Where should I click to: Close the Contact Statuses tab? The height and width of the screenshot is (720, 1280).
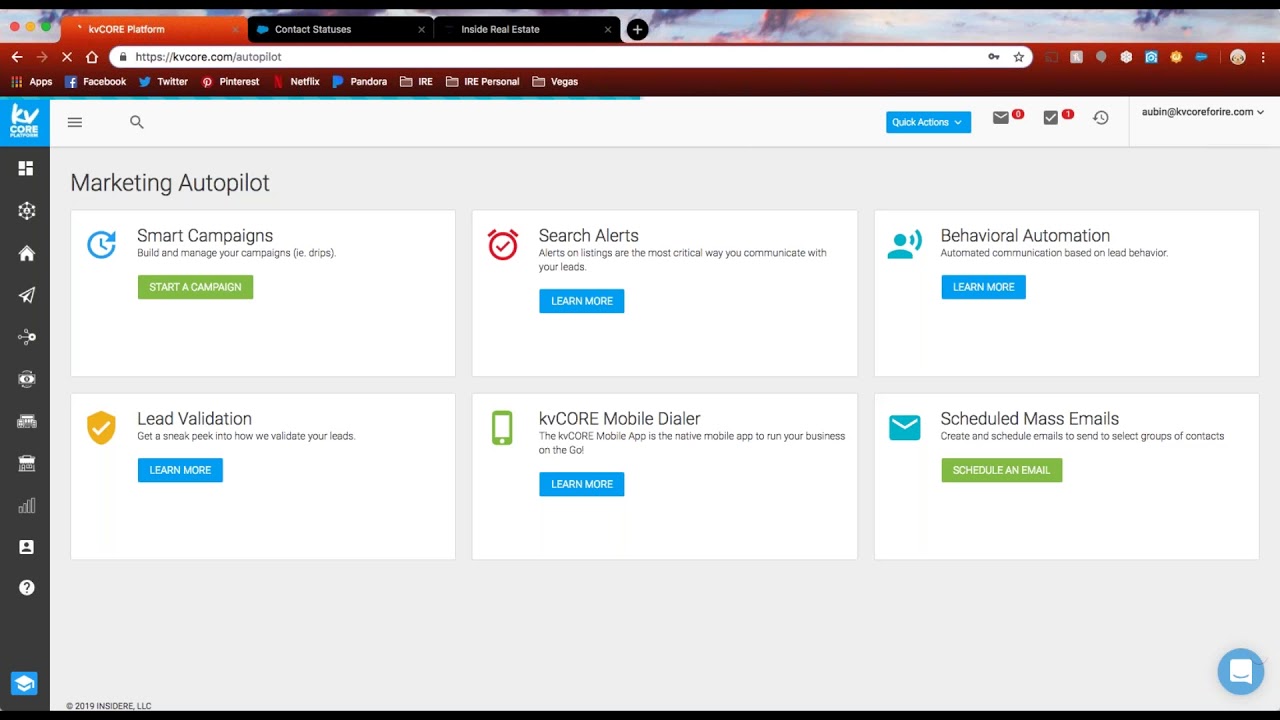pyautogui.click(x=421, y=29)
